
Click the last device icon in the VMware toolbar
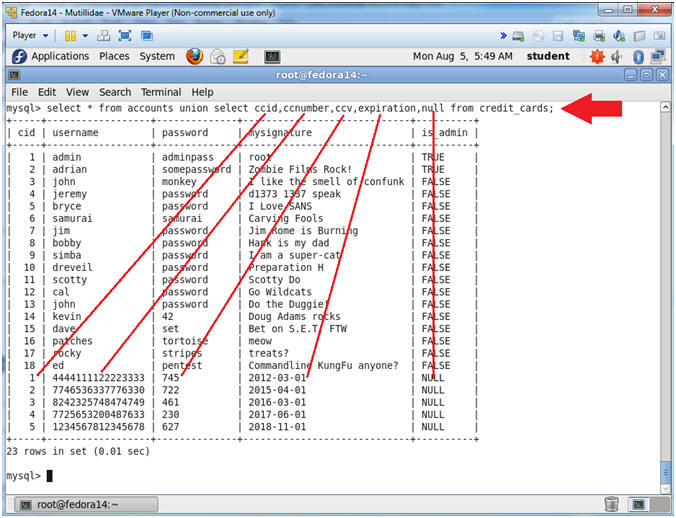(x=659, y=36)
